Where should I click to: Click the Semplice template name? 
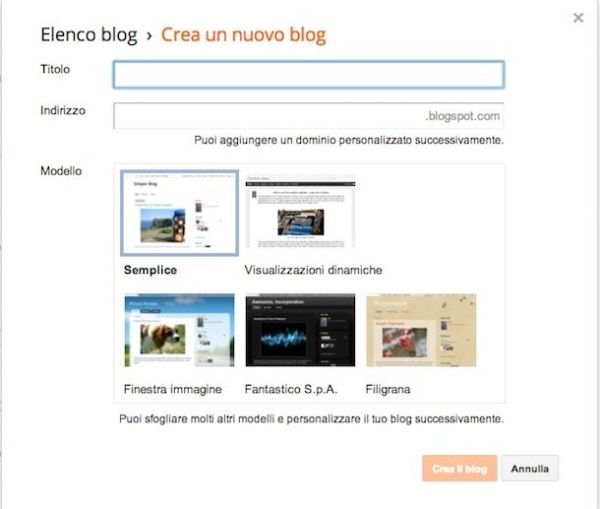pos(150,270)
